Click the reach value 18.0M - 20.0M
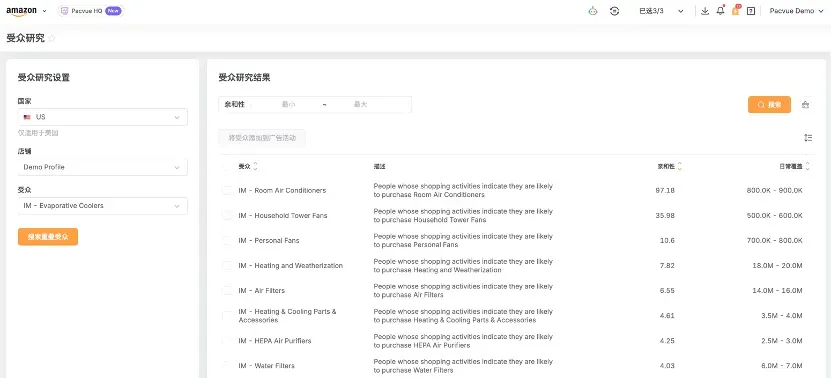Viewport: 832px width, 378px height. 777,265
